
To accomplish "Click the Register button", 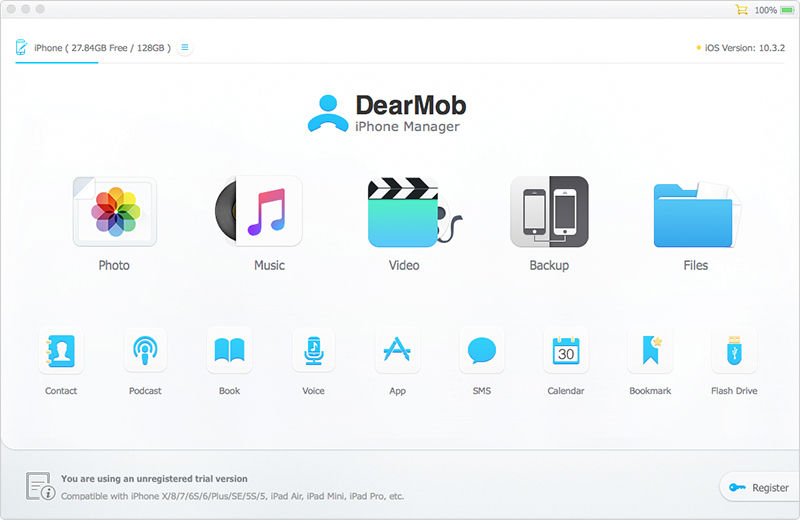I will click(759, 487).
